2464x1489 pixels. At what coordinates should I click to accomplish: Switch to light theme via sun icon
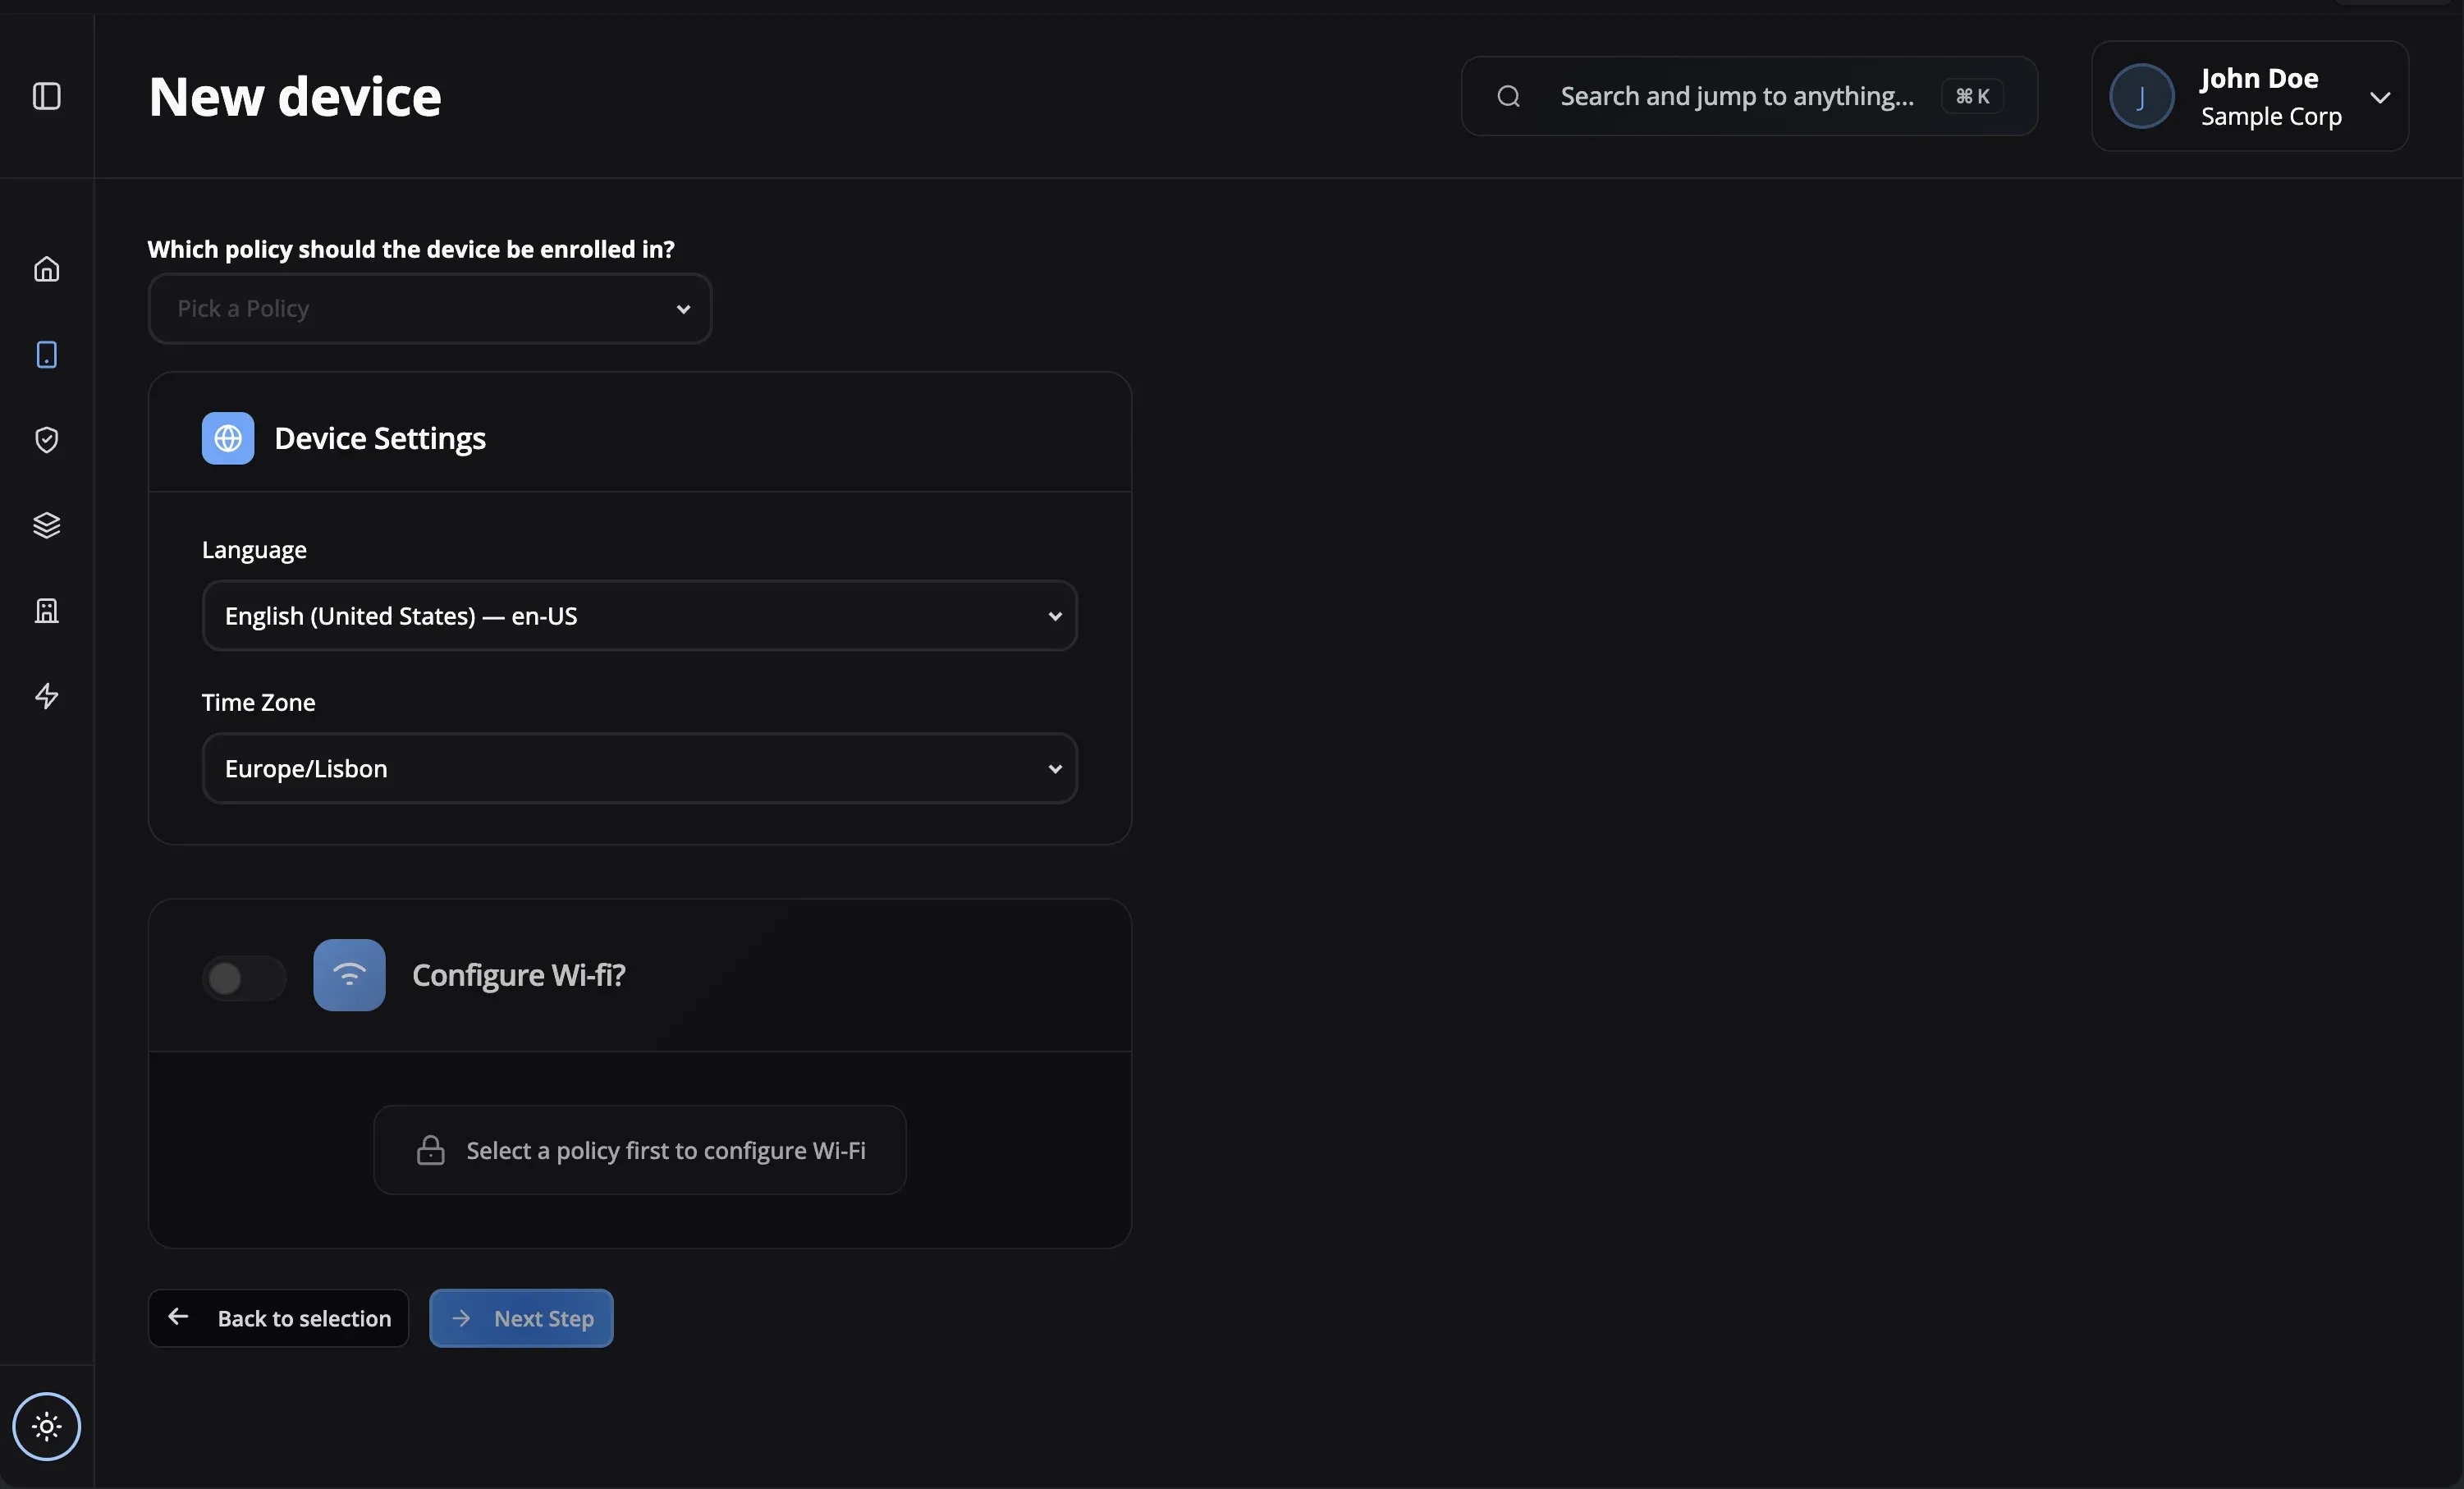pos(46,1427)
